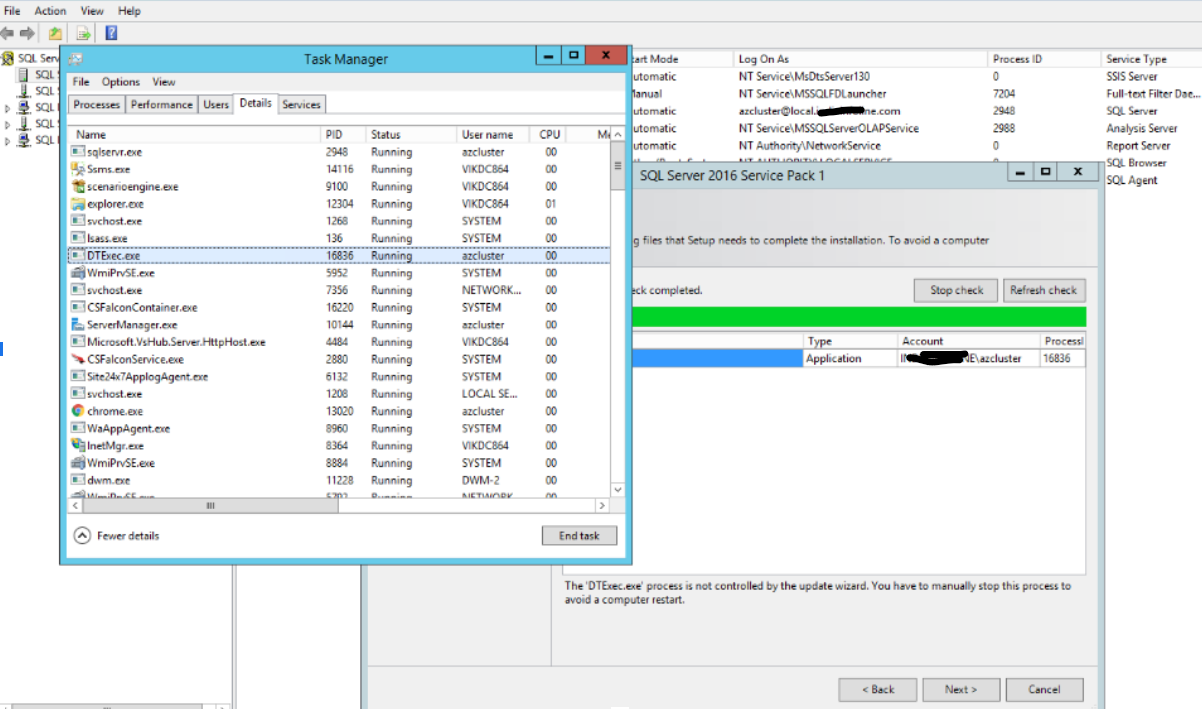Select the WmiPrvSE.exe icon with PID 8884
The width and height of the screenshot is (1202, 709).
(x=78, y=463)
